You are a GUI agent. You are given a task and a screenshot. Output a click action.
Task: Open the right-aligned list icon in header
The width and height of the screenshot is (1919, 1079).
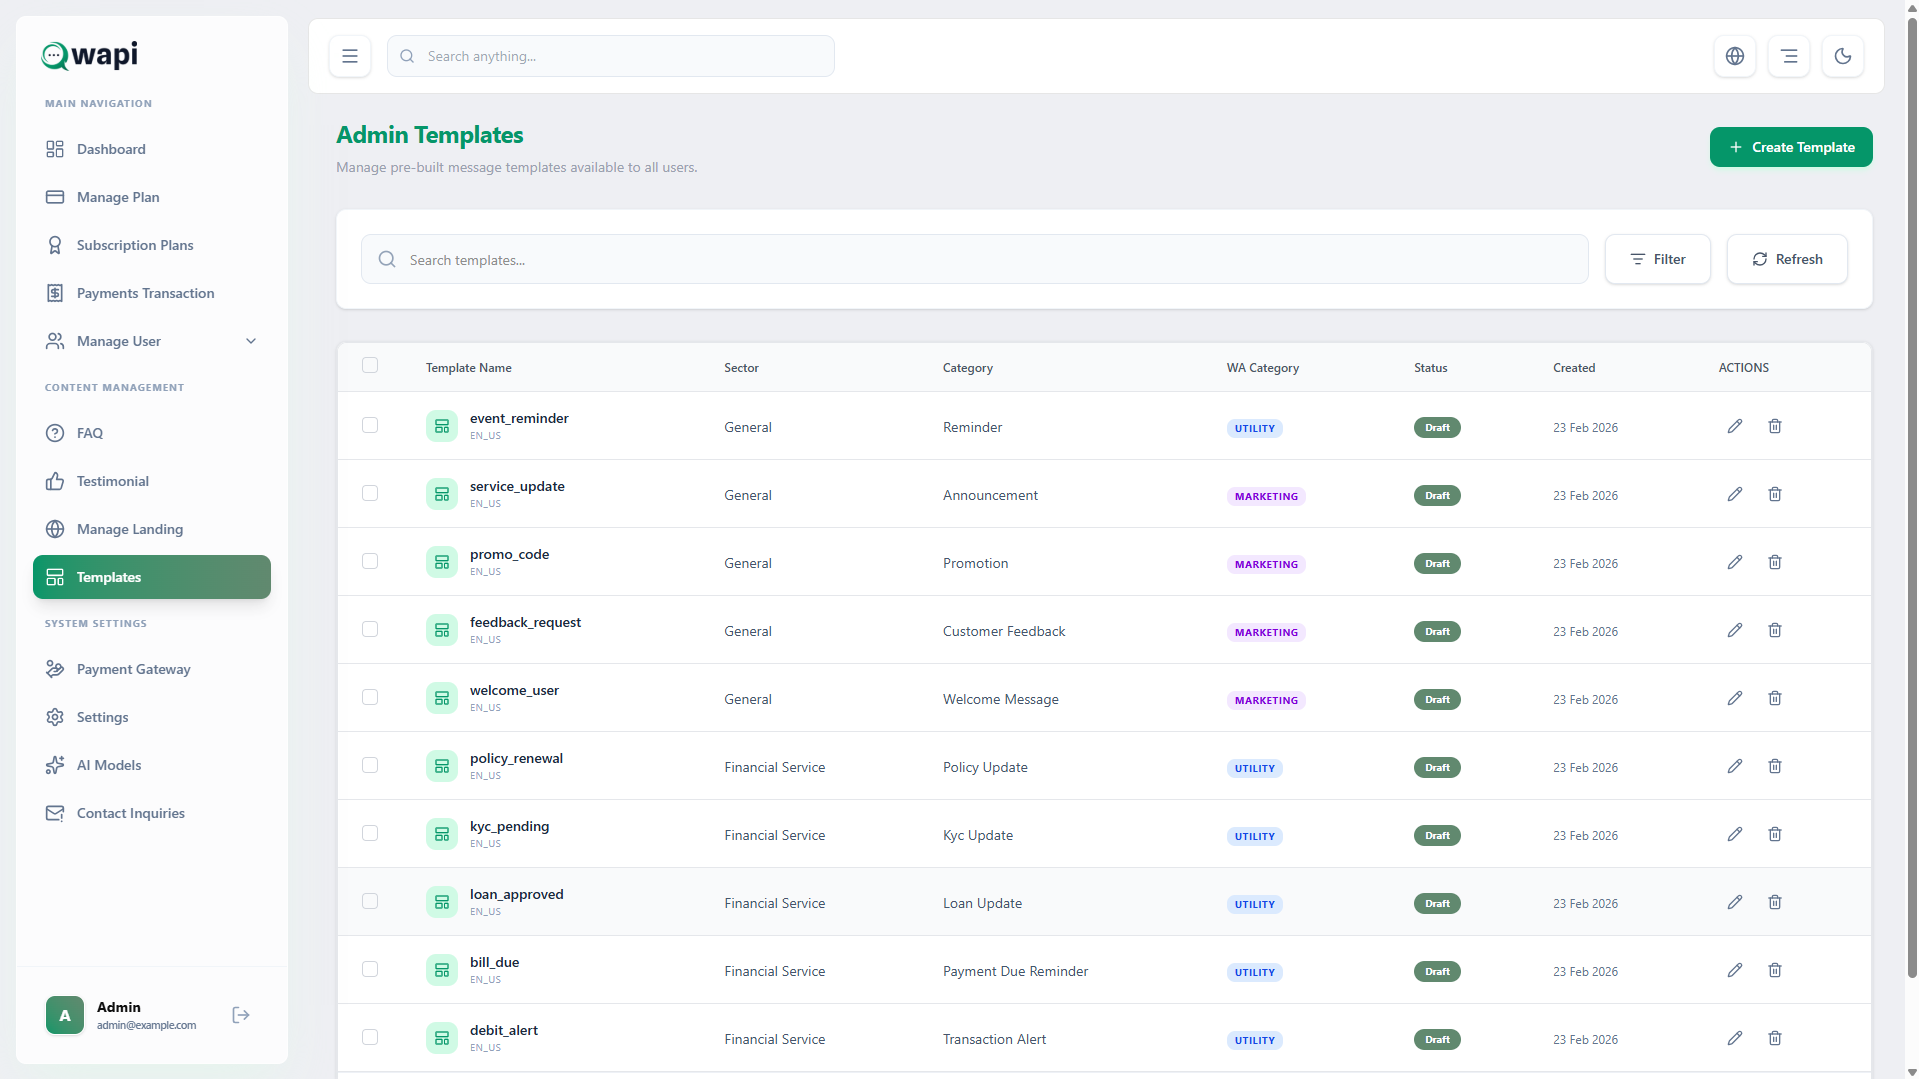(1788, 57)
